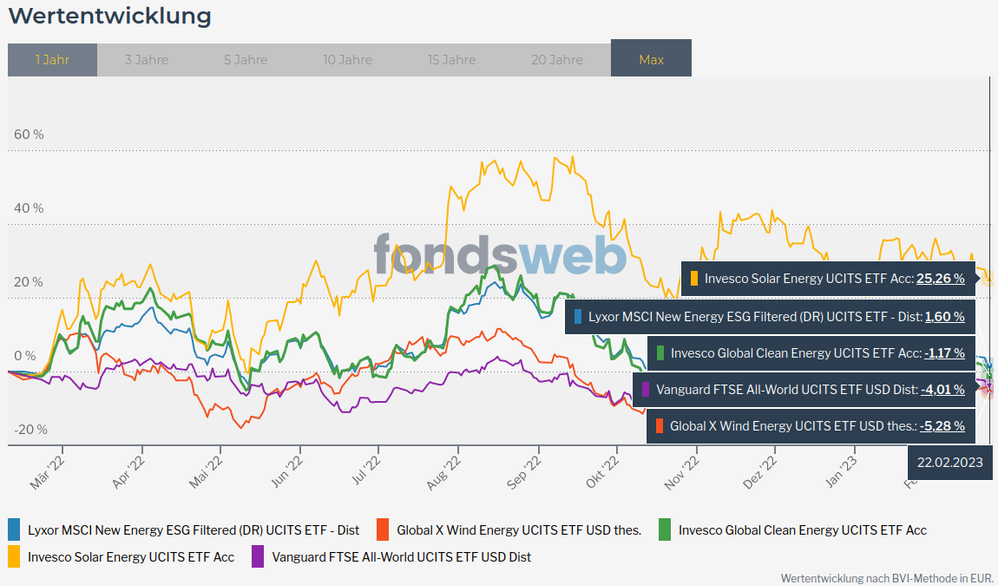998x586 pixels.
Task: Click blue Lyxor swatch in bottom legend
Action: (14, 529)
